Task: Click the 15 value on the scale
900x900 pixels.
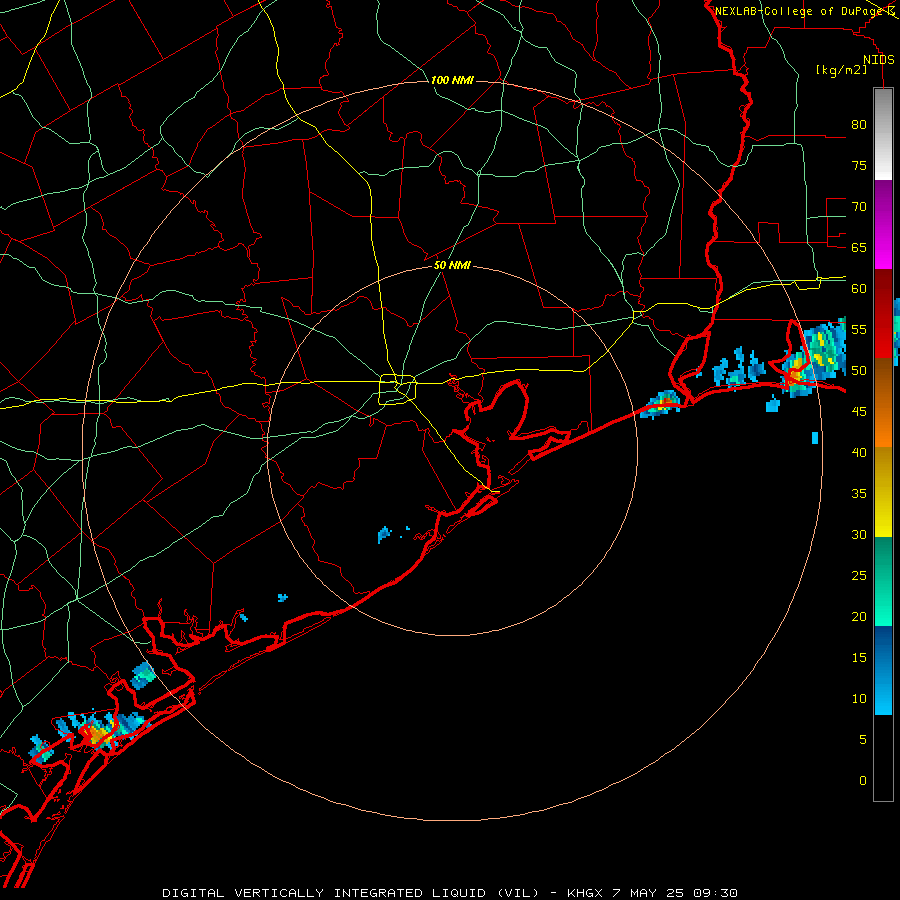Action: pyautogui.click(x=859, y=658)
